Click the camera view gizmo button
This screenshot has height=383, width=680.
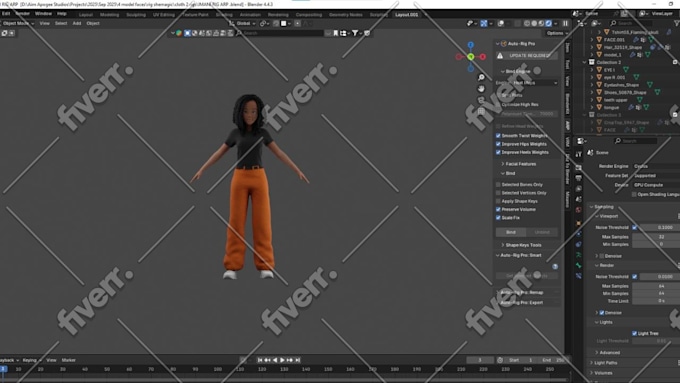click(x=481, y=100)
